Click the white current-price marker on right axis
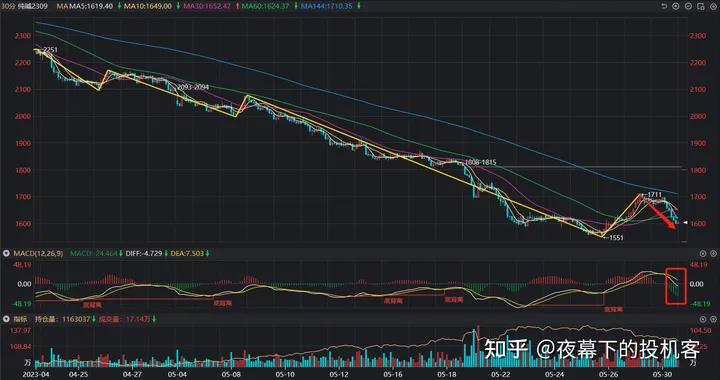 (x=686, y=223)
